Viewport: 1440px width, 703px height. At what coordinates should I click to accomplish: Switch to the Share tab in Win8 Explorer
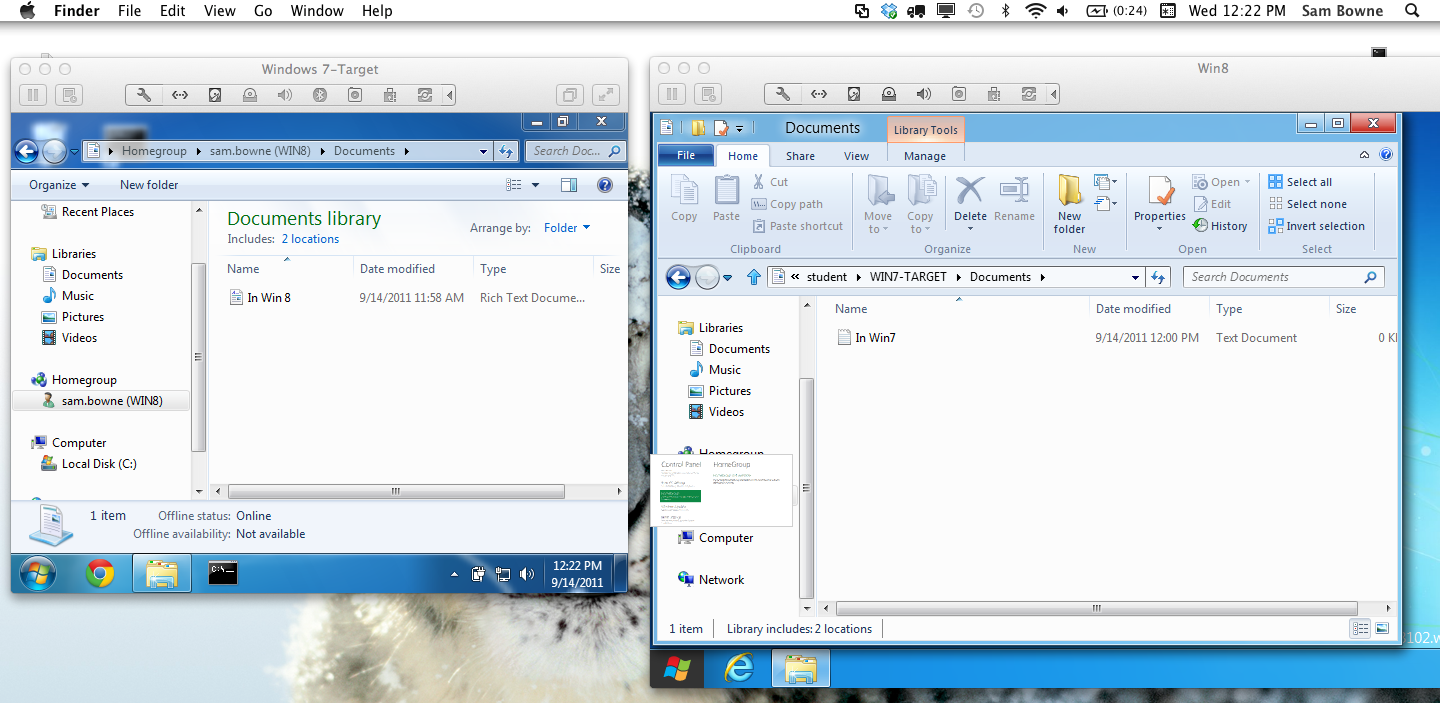[x=800, y=156]
